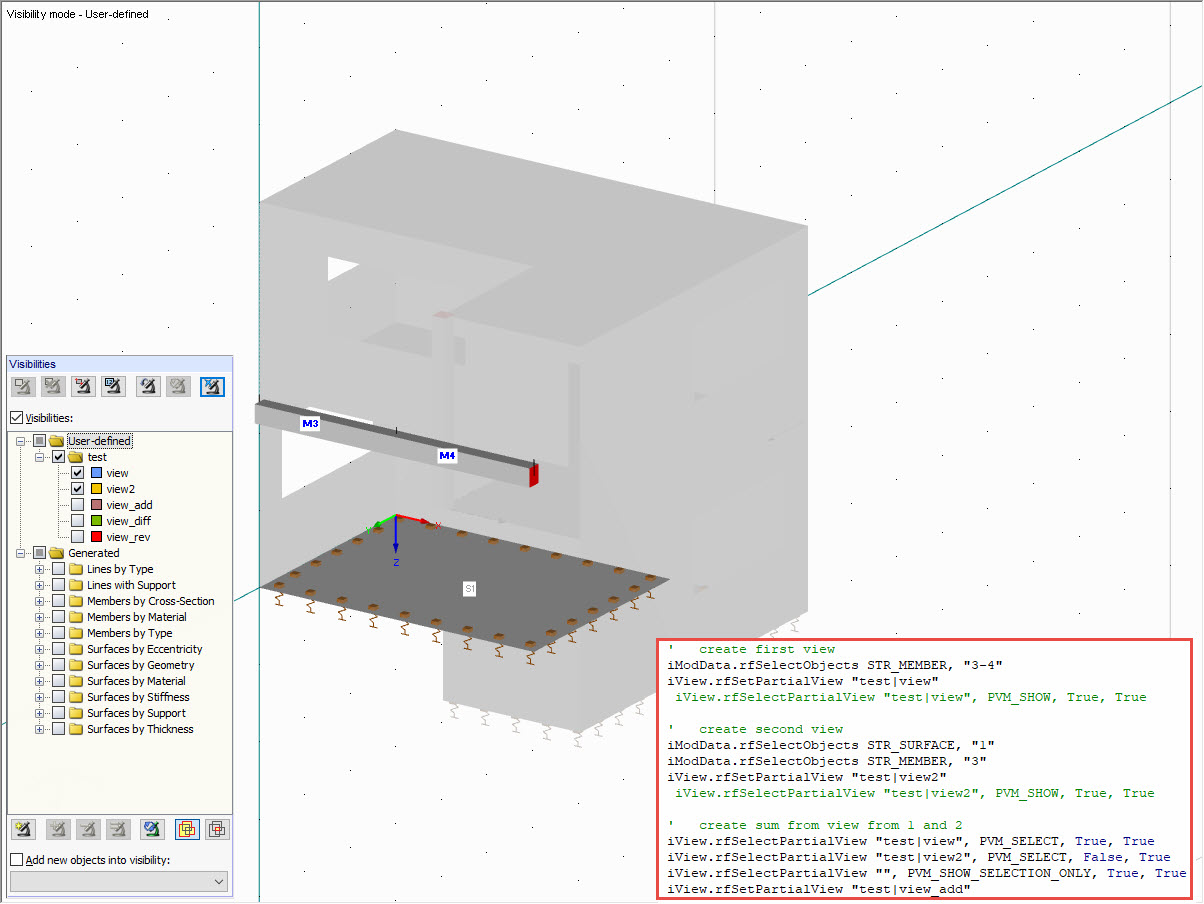Click the new visibility creation icon
The image size is (1204, 904).
(x=22, y=829)
